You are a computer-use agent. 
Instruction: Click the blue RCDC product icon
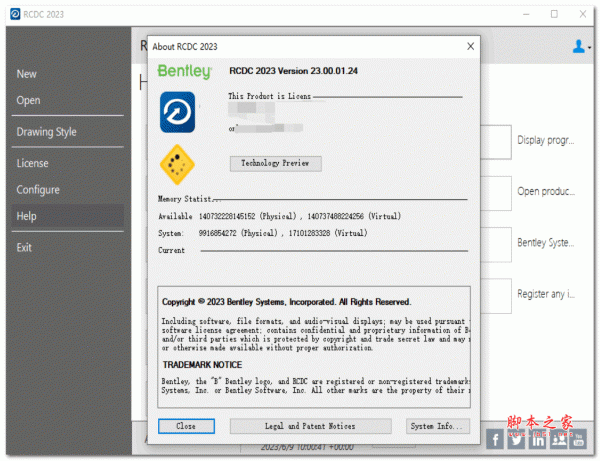pos(177,112)
